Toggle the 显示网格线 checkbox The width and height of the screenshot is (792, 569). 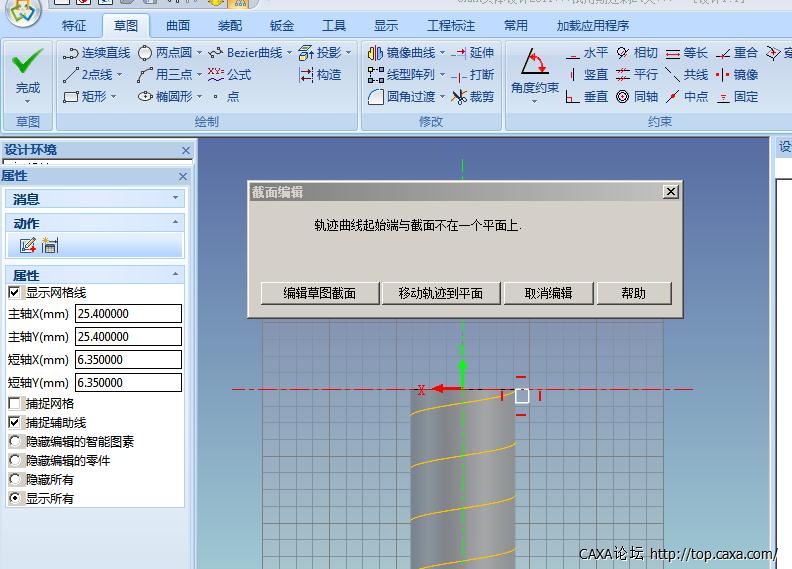coord(14,292)
